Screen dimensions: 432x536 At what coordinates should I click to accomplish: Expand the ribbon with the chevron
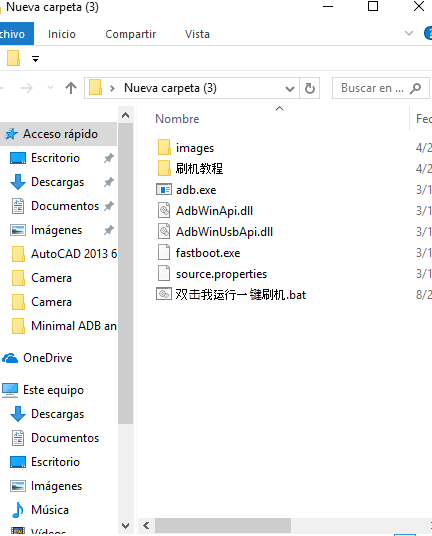pyautogui.click(x=409, y=34)
